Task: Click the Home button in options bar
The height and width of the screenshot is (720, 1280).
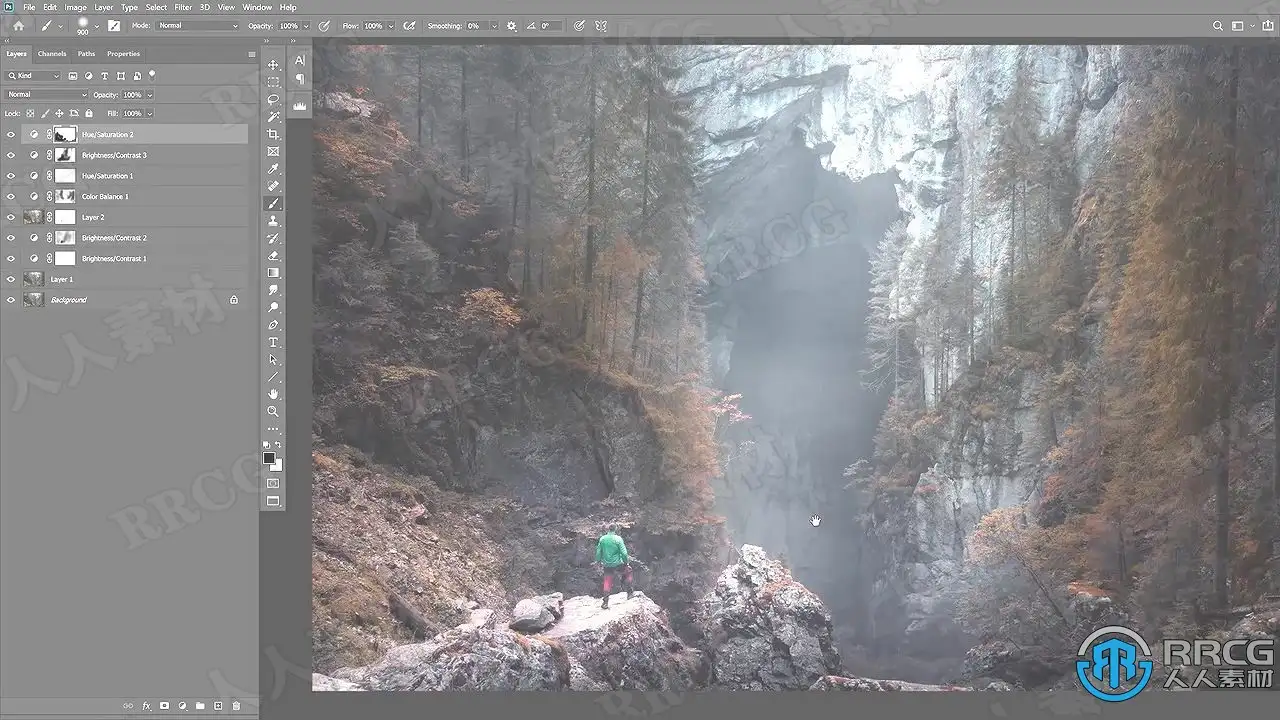Action: 18,26
